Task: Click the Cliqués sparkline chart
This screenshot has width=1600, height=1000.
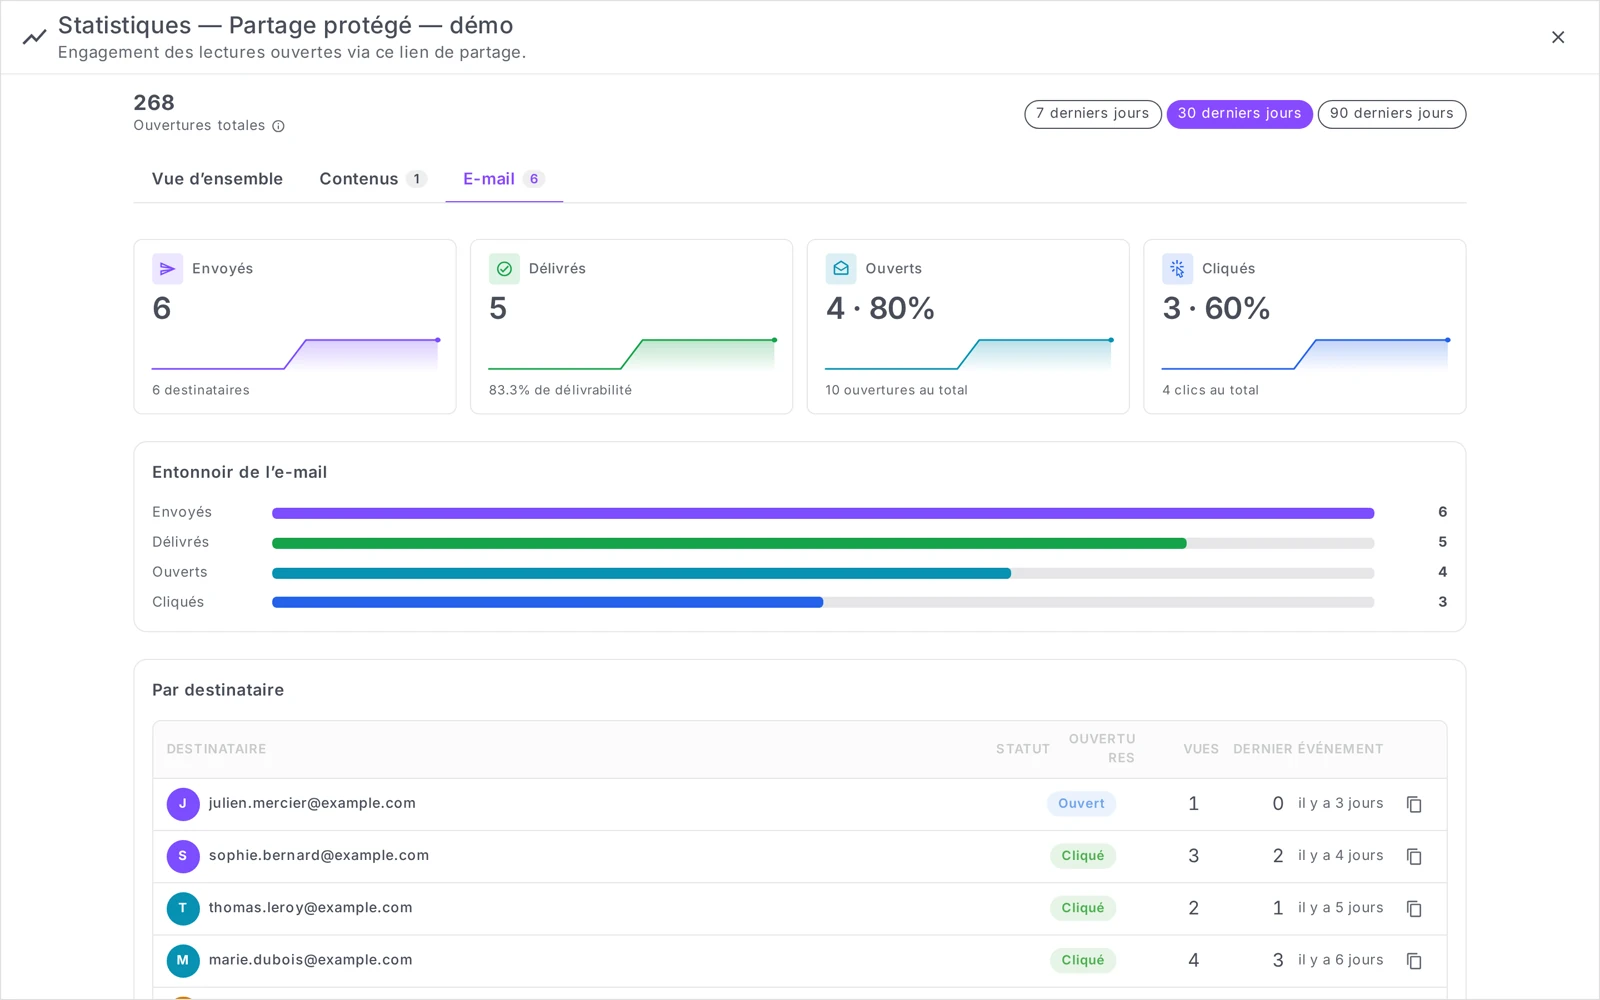Action: click(1305, 355)
